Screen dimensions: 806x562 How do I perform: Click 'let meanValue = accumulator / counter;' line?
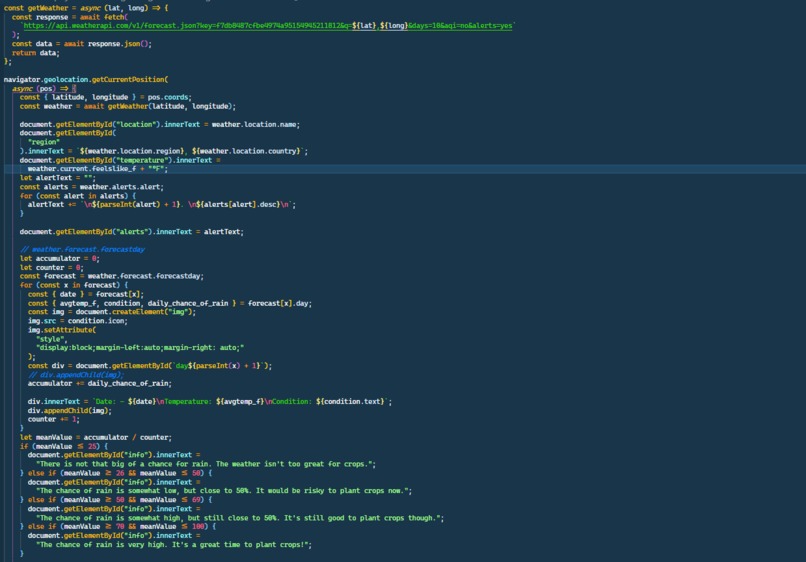coord(96,438)
